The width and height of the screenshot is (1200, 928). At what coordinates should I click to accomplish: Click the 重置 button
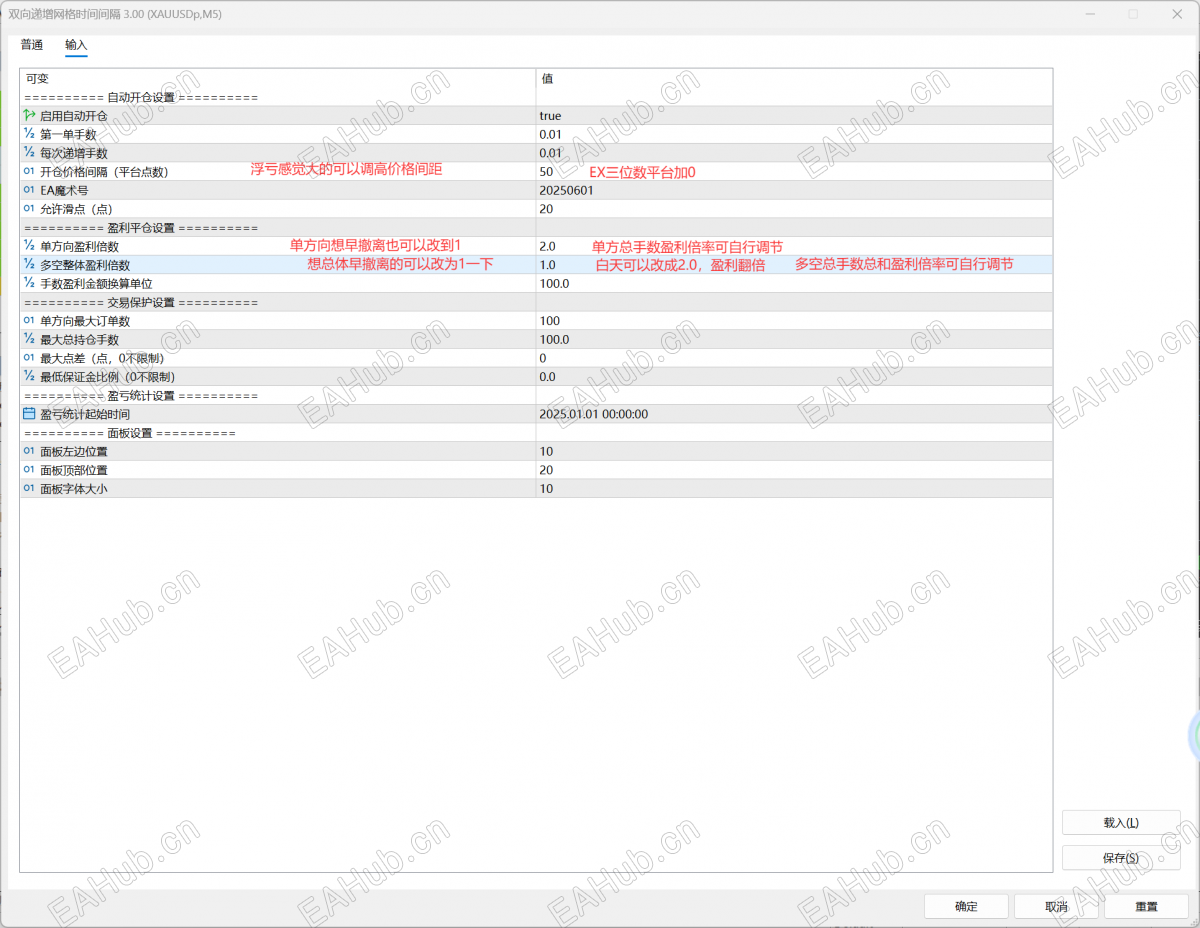point(1146,907)
